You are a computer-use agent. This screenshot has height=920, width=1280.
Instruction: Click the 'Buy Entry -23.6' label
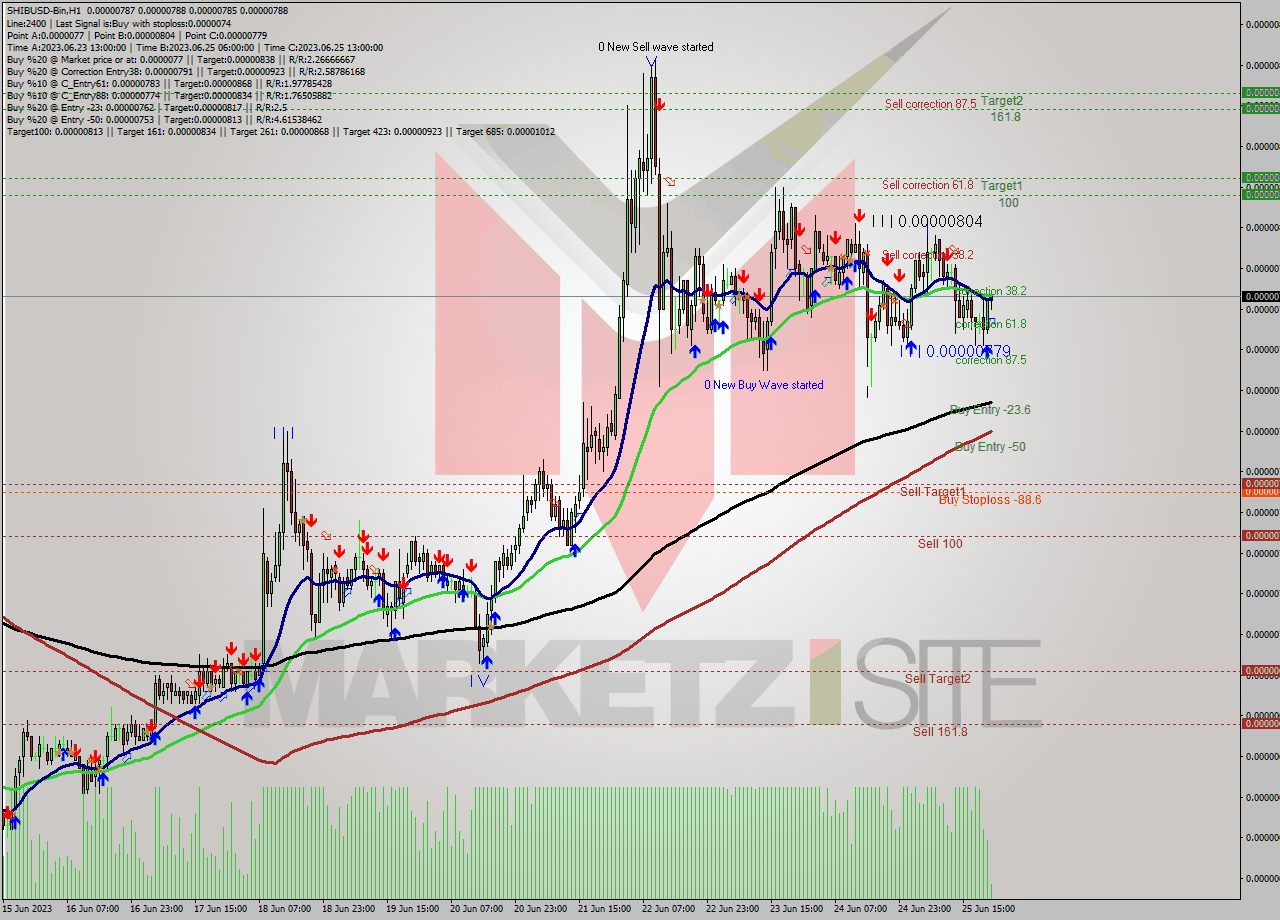990,410
